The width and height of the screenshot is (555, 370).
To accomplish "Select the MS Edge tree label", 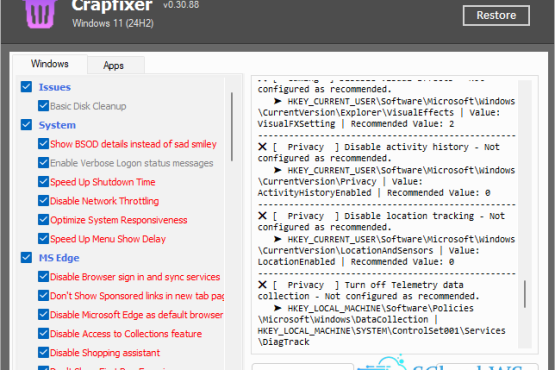I will pyautogui.click(x=59, y=258).
